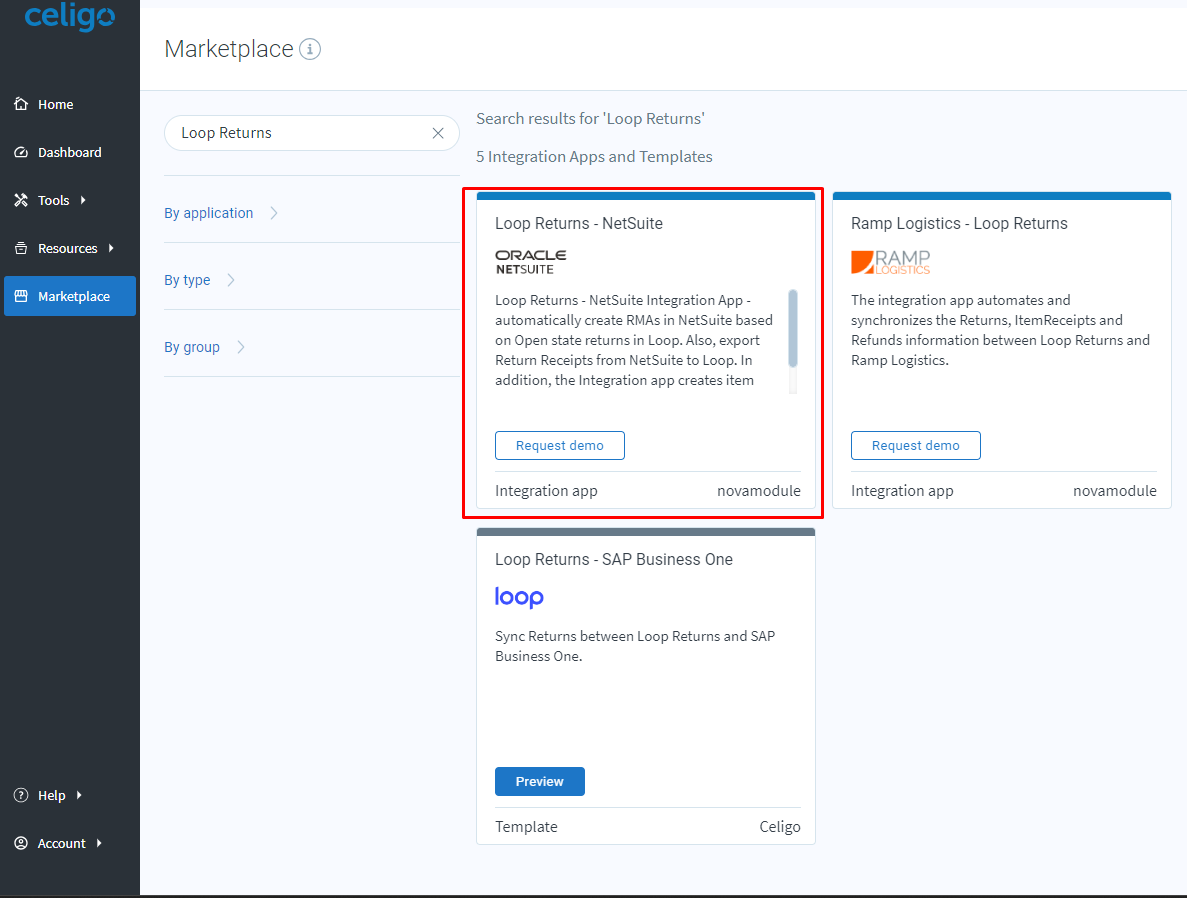The height and width of the screenshot is (898, 1187).
Task: Expand the Account submenu arrow
Action: (x=99, y=843)
